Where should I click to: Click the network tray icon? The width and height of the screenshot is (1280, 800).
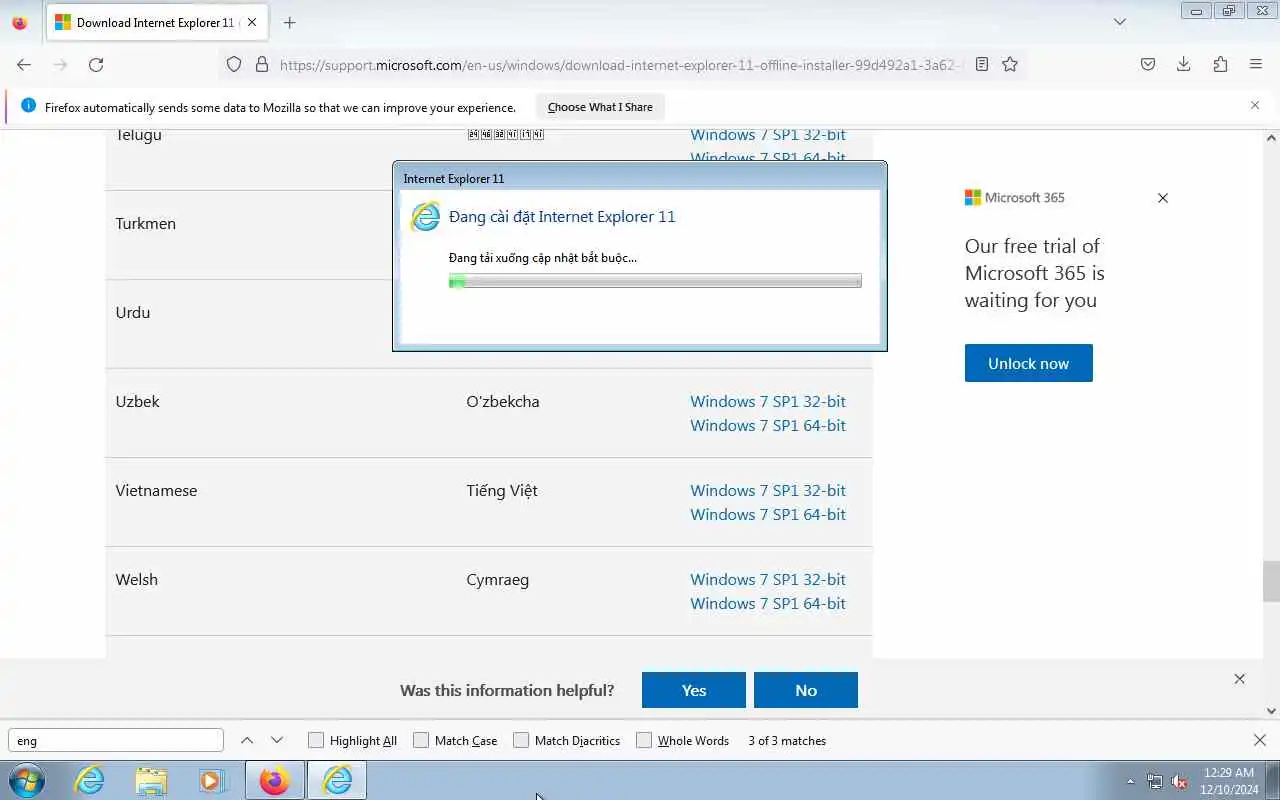(x=1155, y=781)
